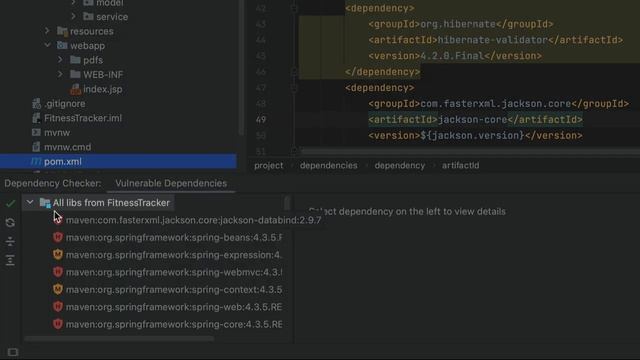Collapse the webapp folder

tap(47, 45)
